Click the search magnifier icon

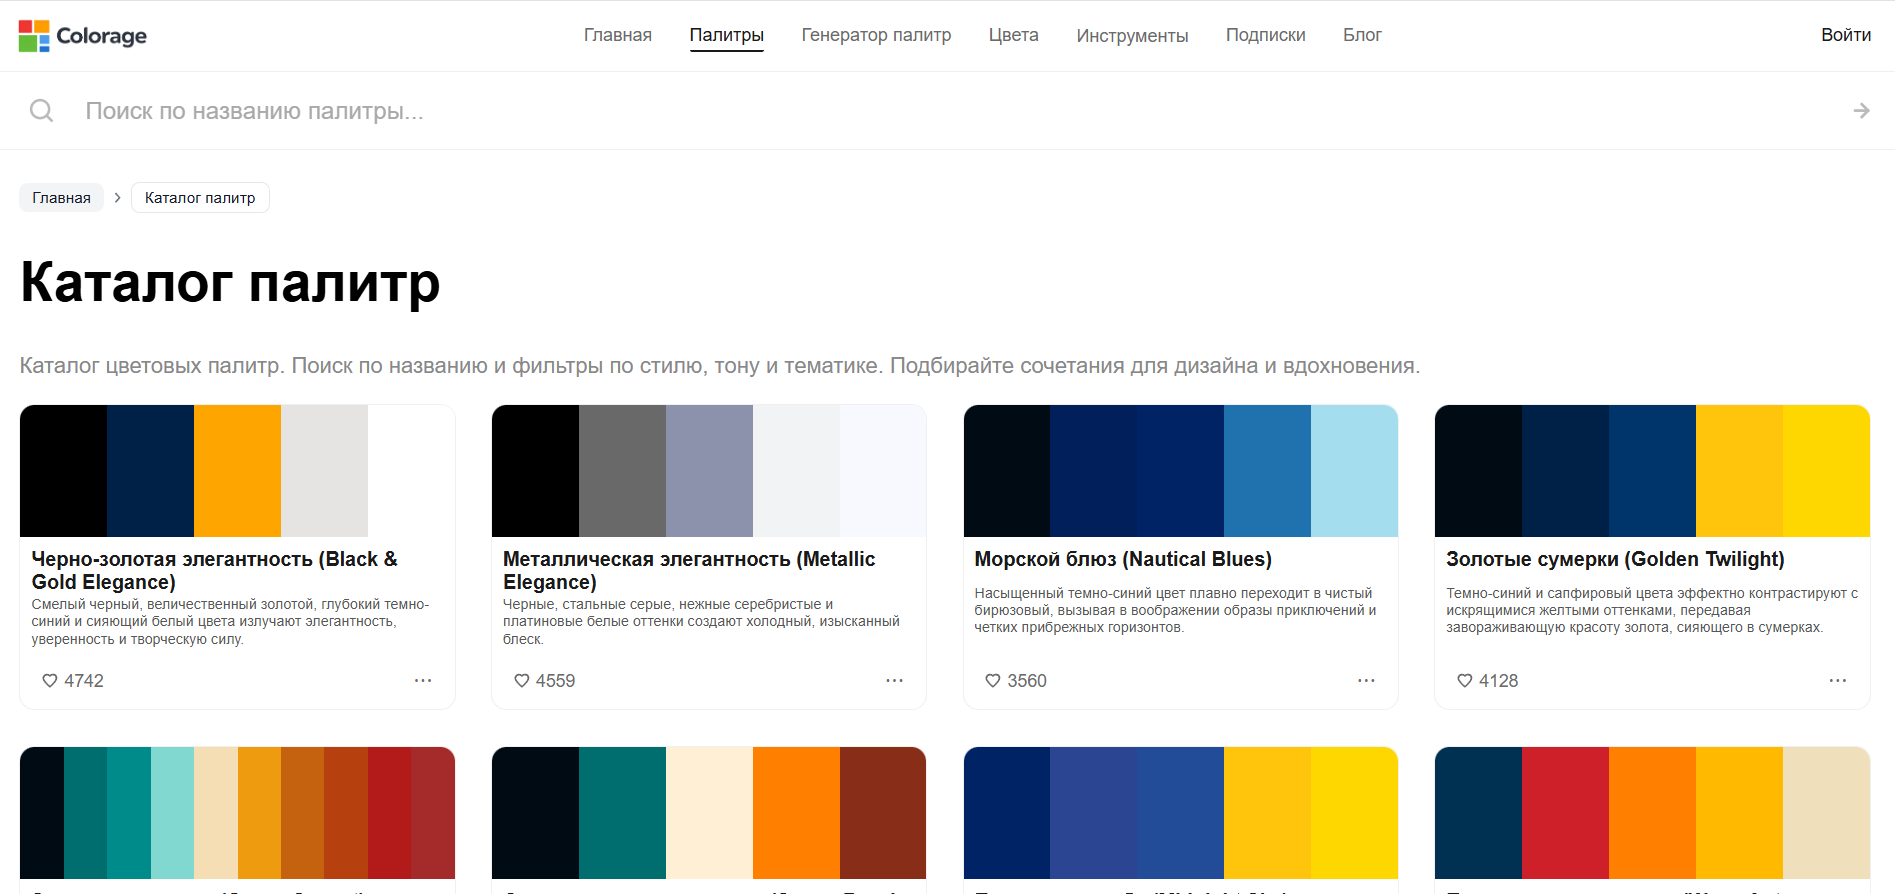(x=41, y=111)
